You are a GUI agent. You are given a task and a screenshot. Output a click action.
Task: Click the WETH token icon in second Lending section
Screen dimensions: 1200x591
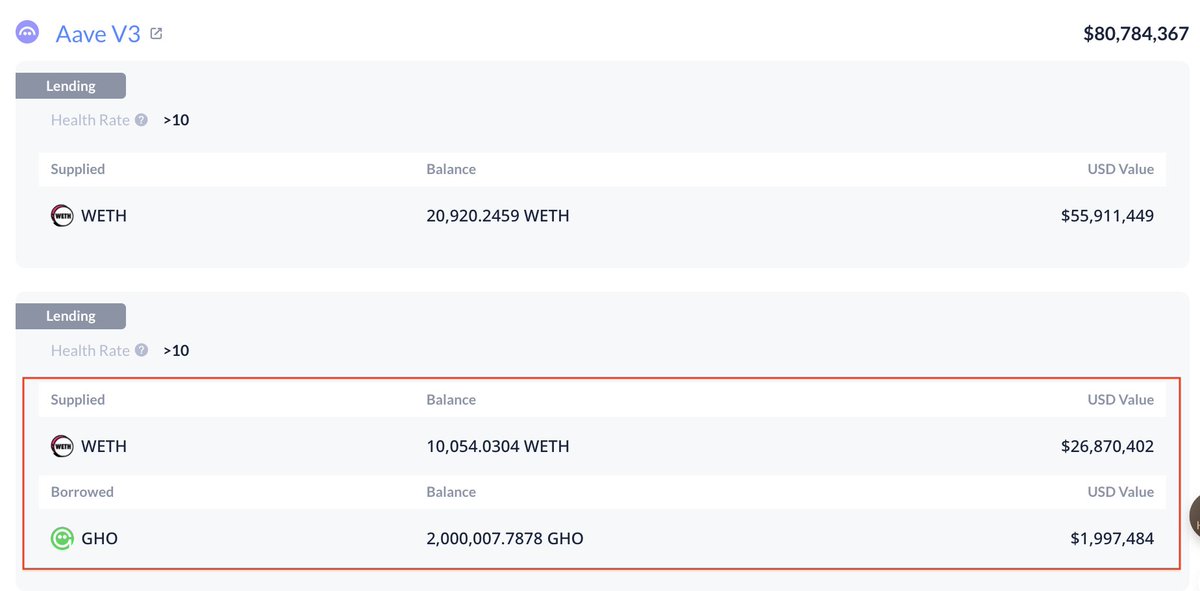point(62,446)
